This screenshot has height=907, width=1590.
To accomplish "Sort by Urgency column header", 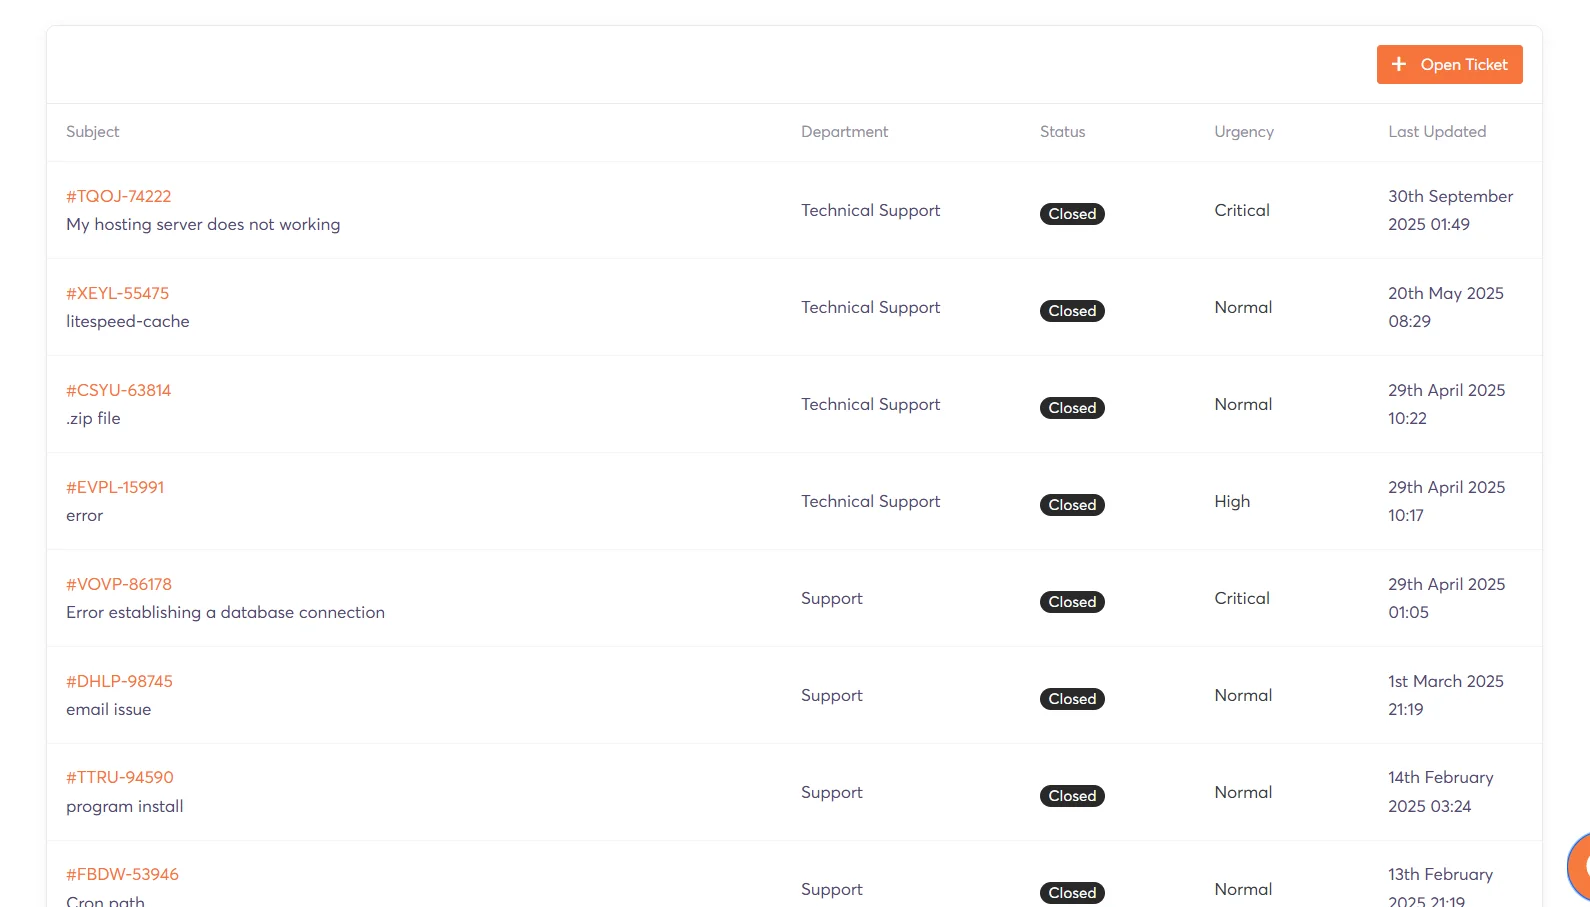I will [1244, 132].
